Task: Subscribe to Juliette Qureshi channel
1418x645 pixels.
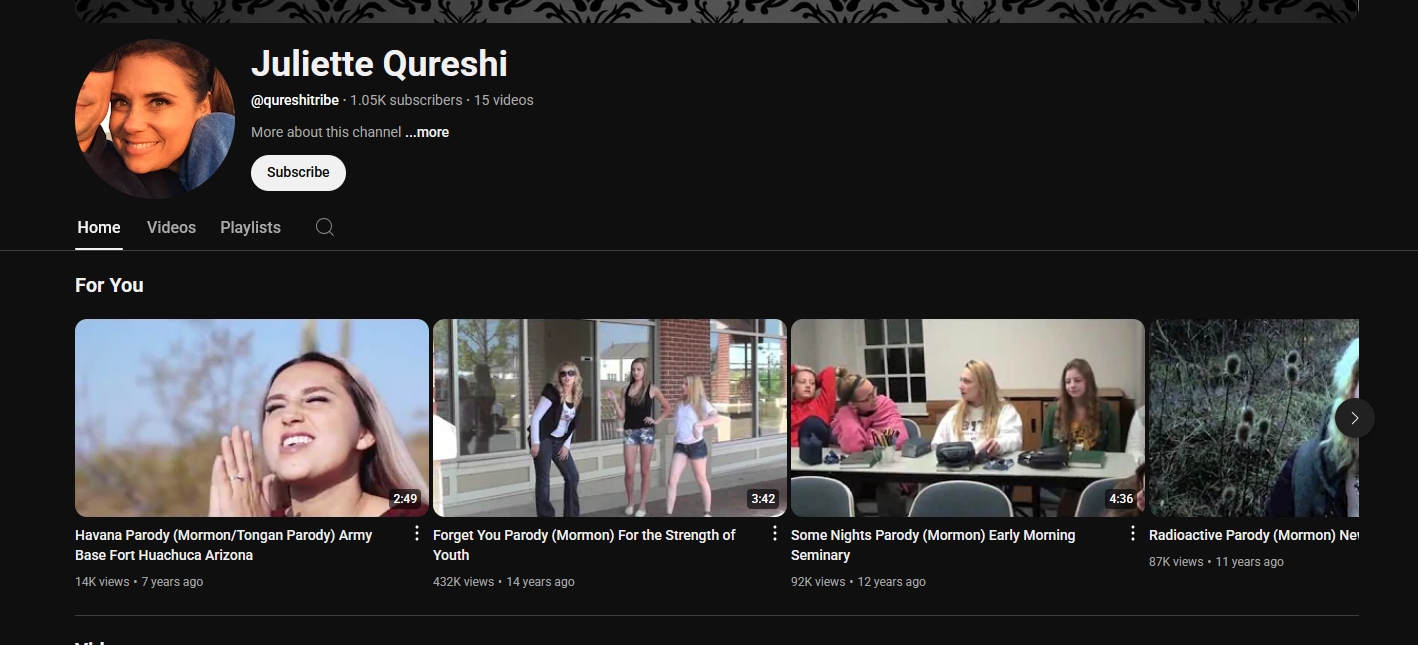Action: (298, 172)
